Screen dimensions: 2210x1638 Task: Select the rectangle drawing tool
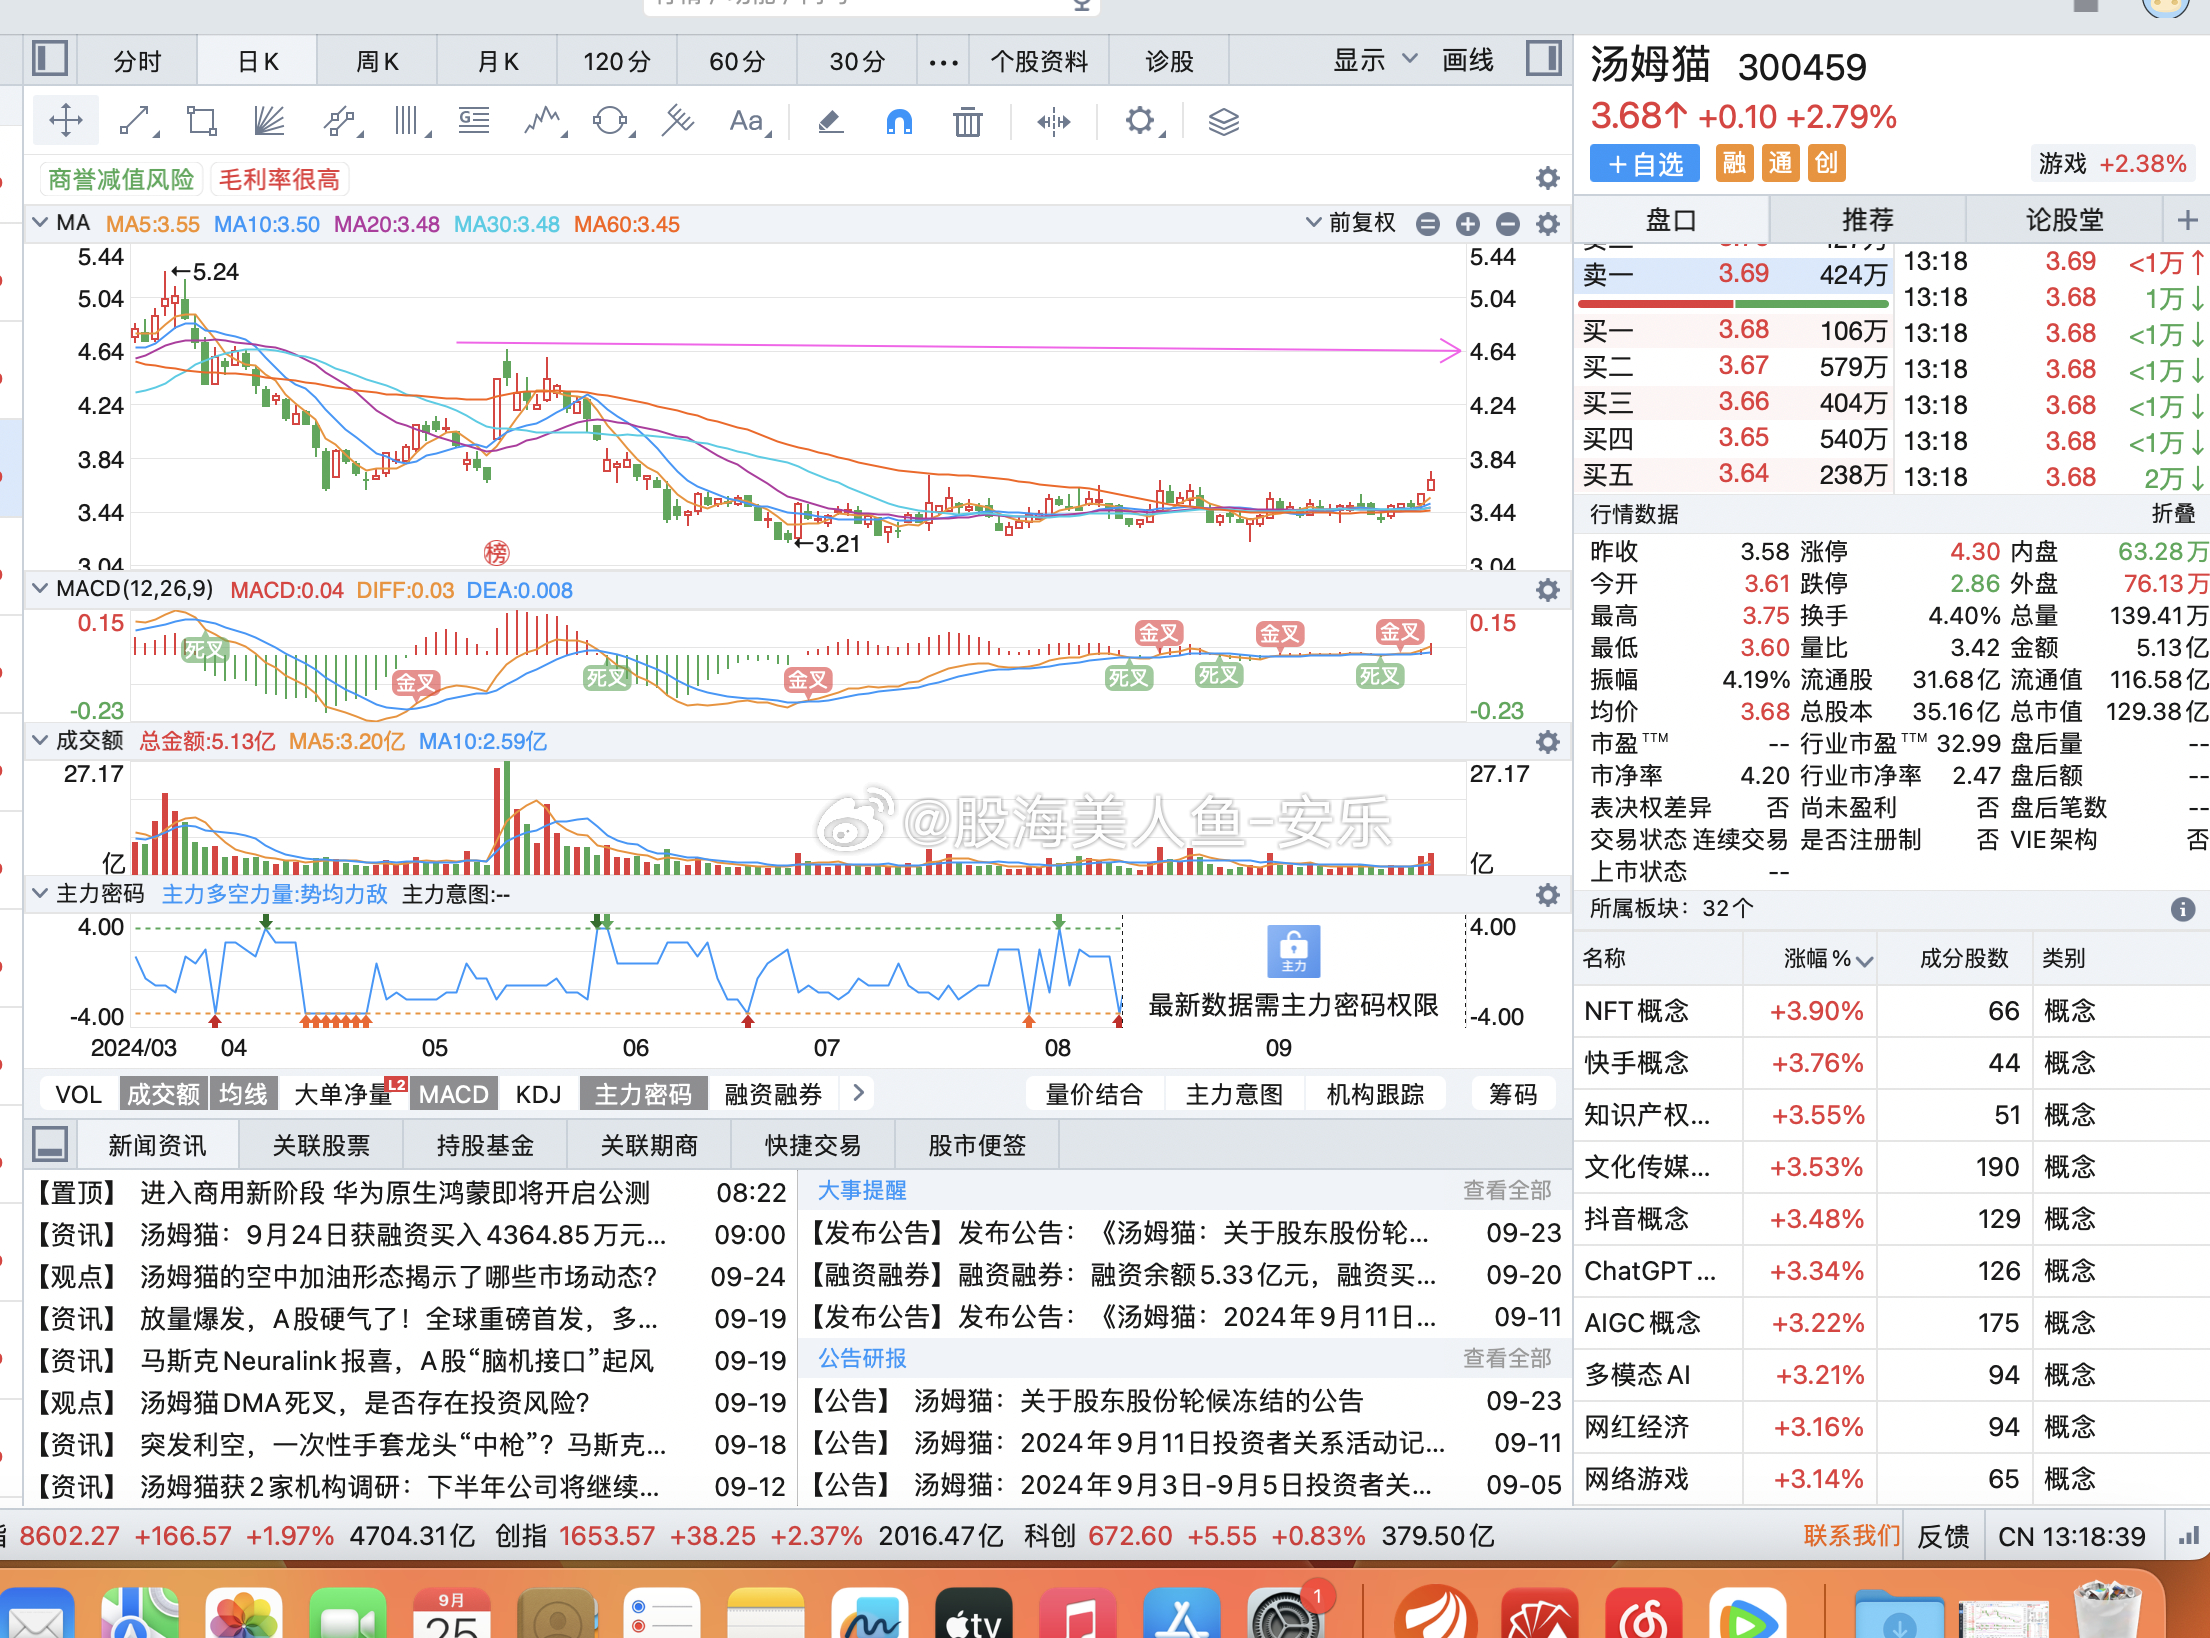point(201,121)
